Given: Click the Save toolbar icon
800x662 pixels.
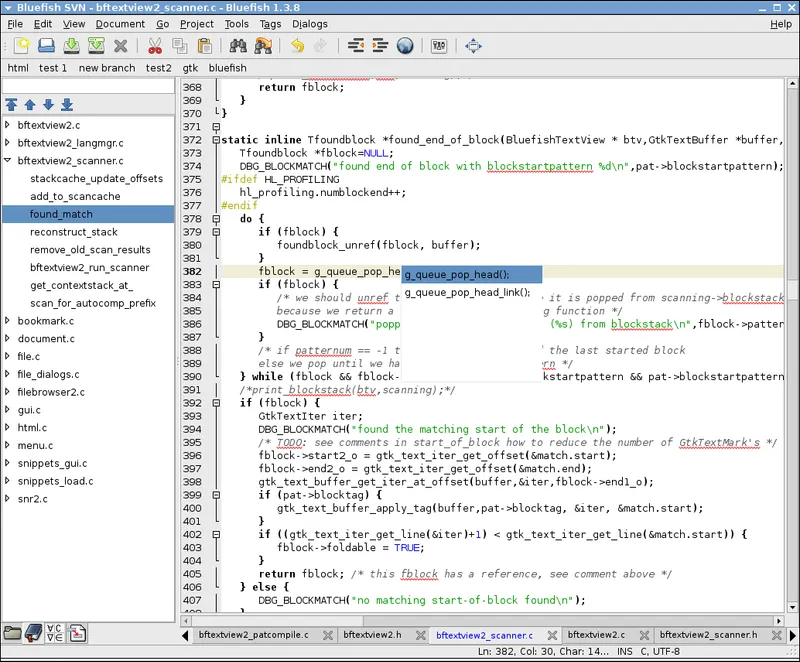Looking at the screenshot, I should pos(71,46).
